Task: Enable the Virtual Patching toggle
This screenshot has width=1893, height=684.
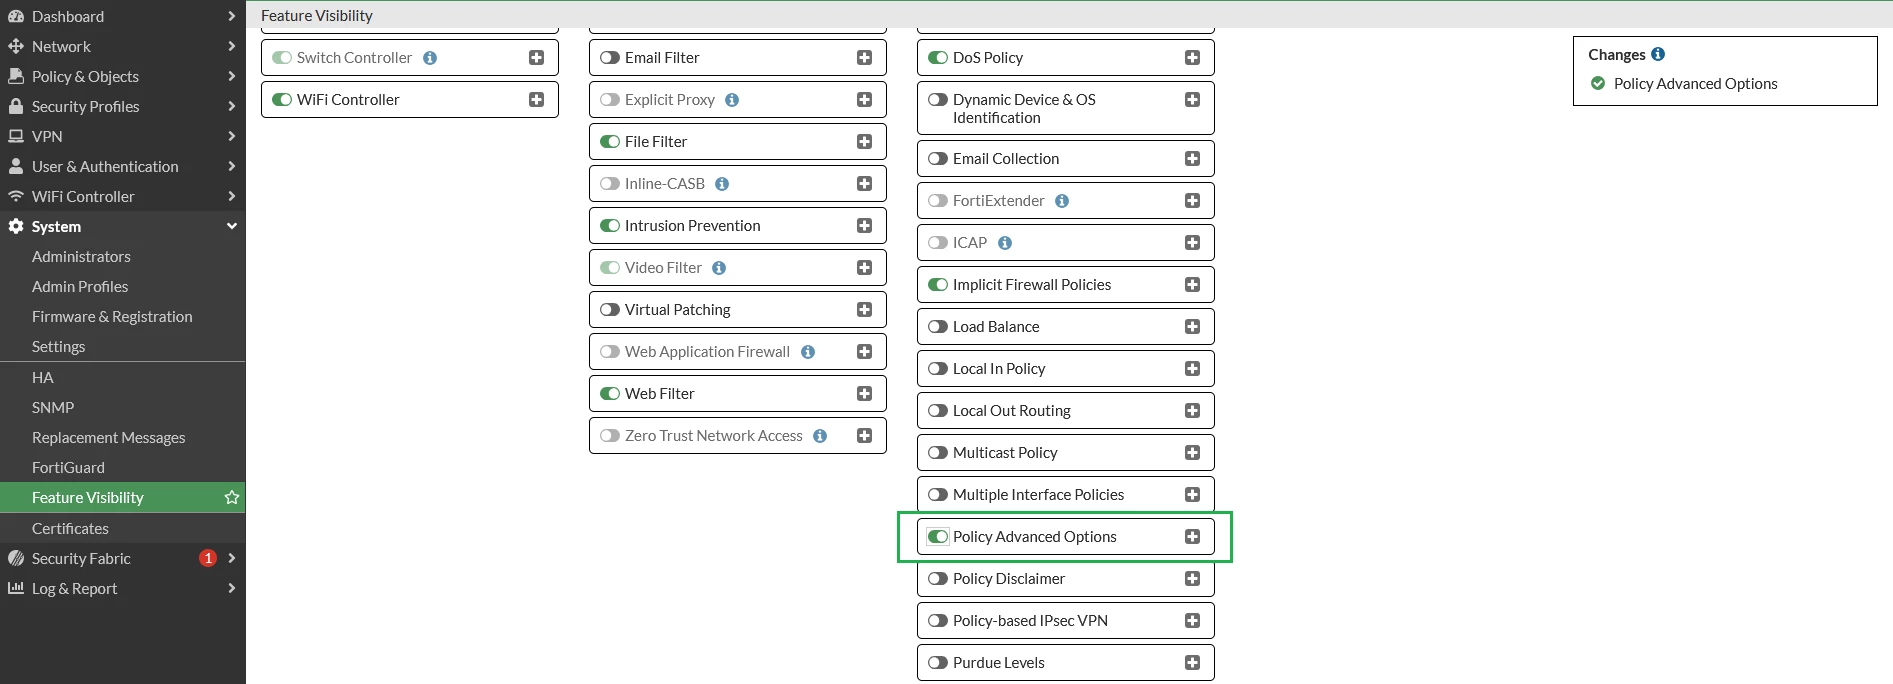Action: (x=610, y=310)
